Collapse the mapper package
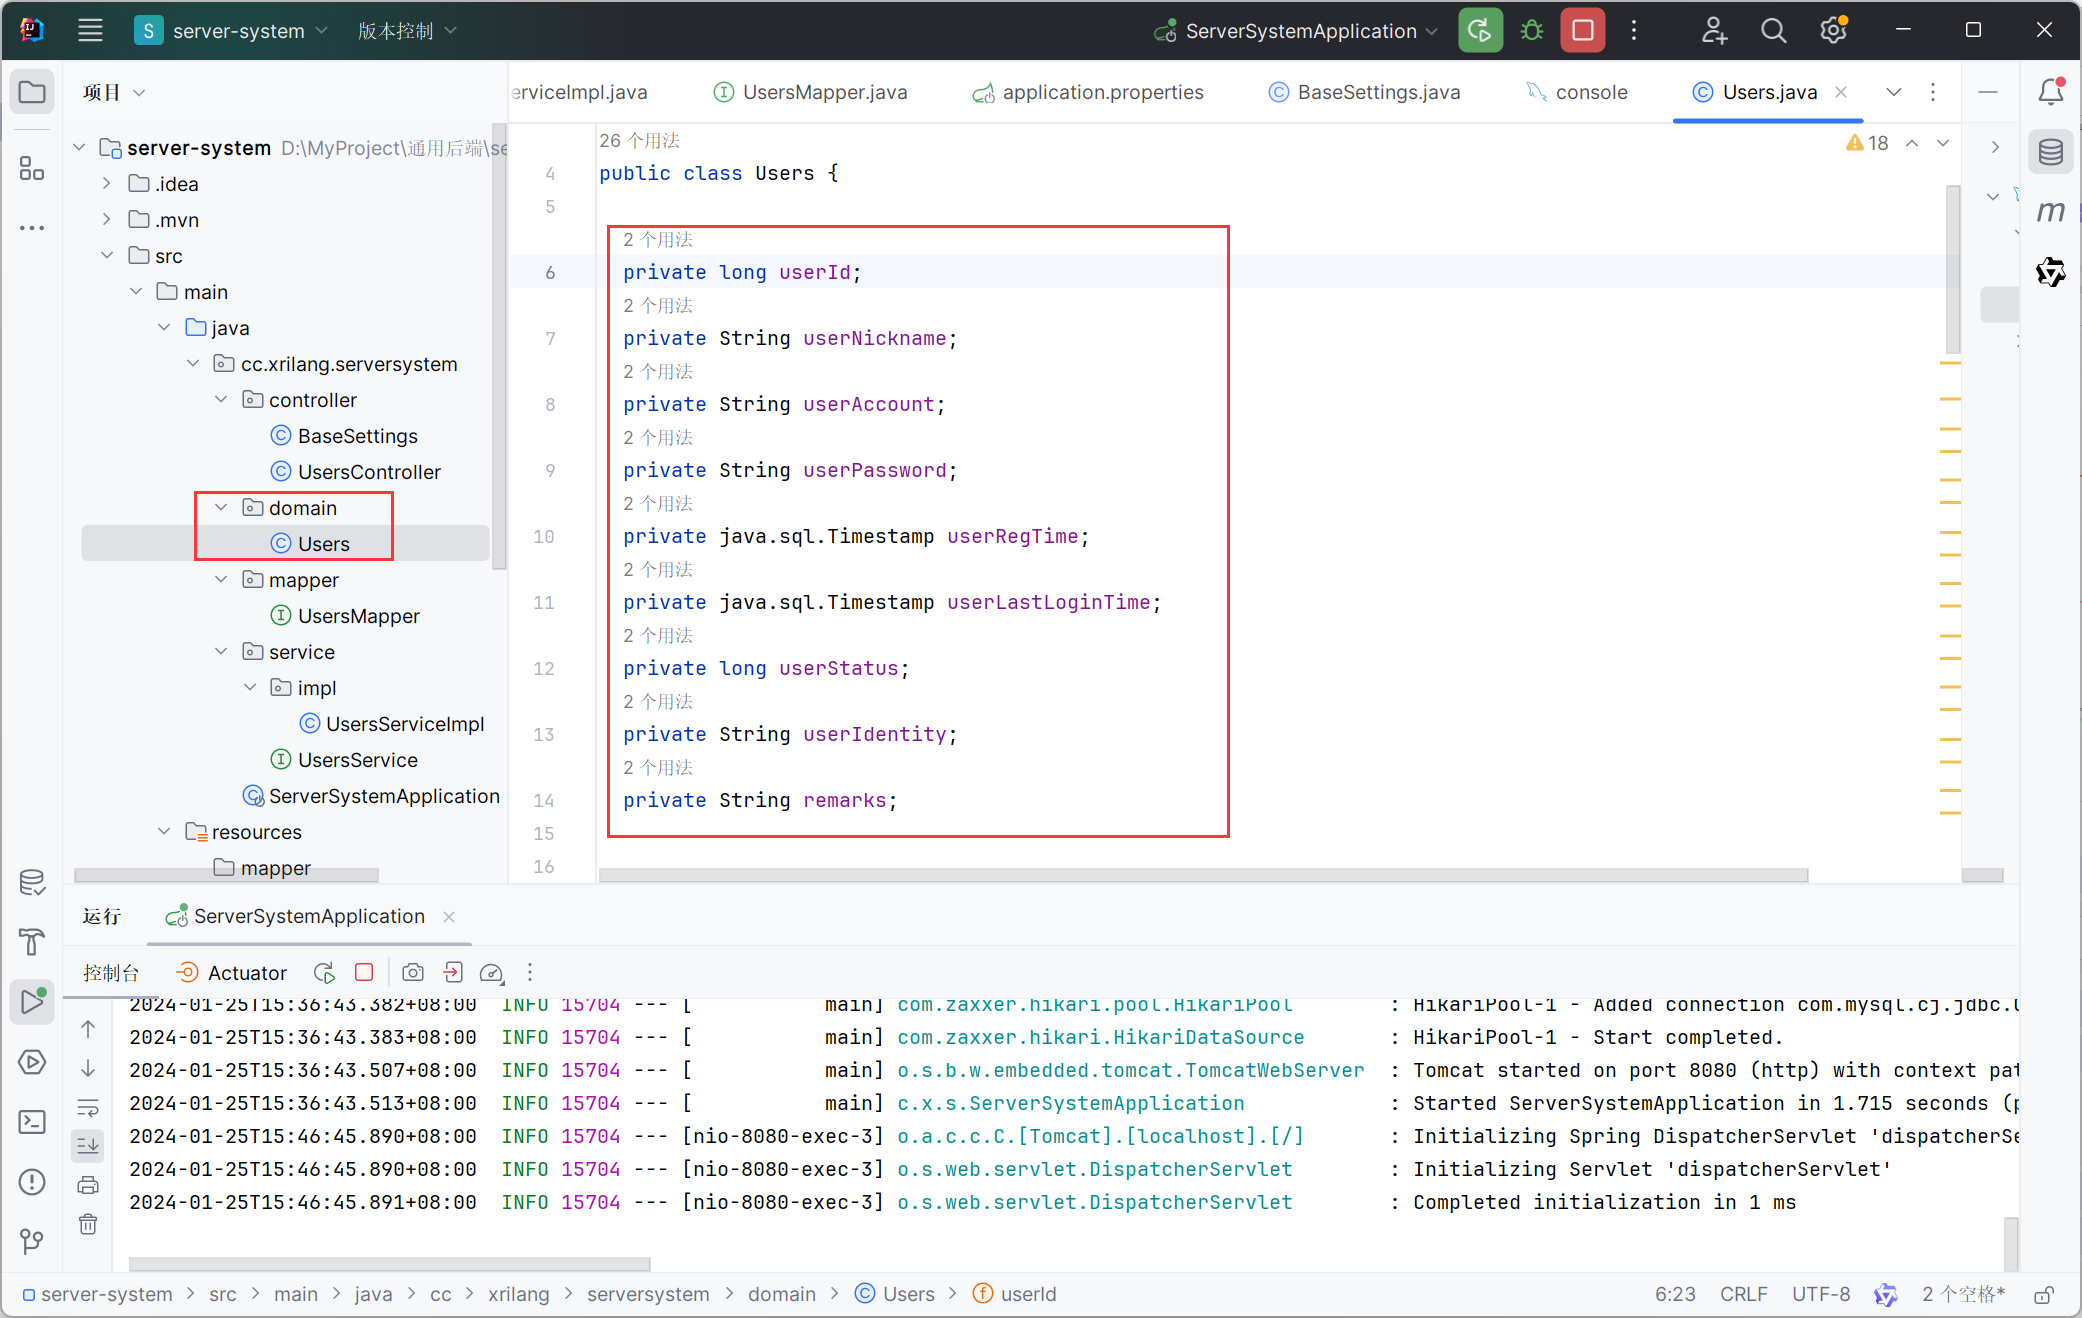The width and height of the screenshot is (2082, 1318). click(221, 580)
